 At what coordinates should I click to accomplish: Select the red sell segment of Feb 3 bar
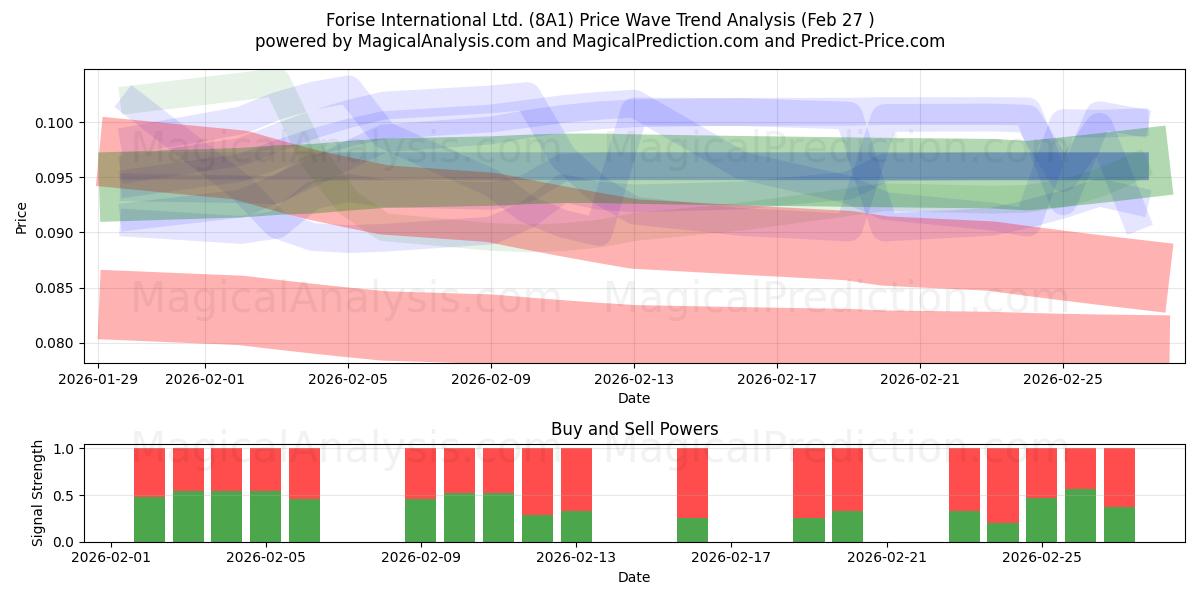(188, 470)
